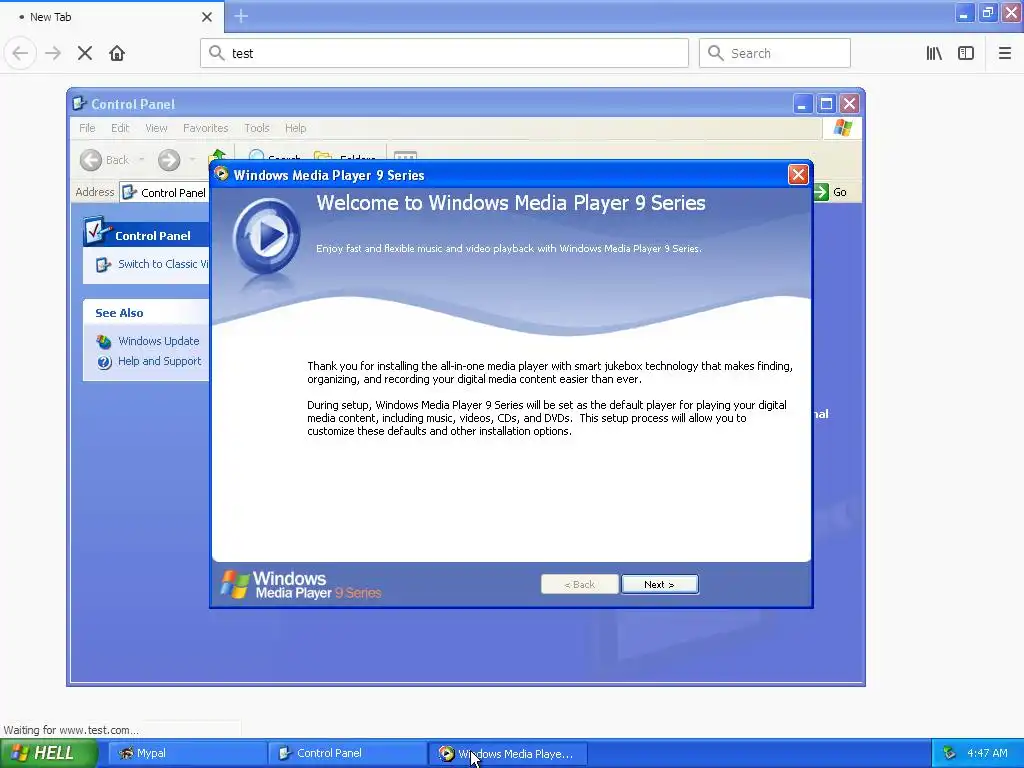Screen dimensions: 1024x768
Task: Expand the Forward history dropdown arrow
Action: (x=192, y=160)
